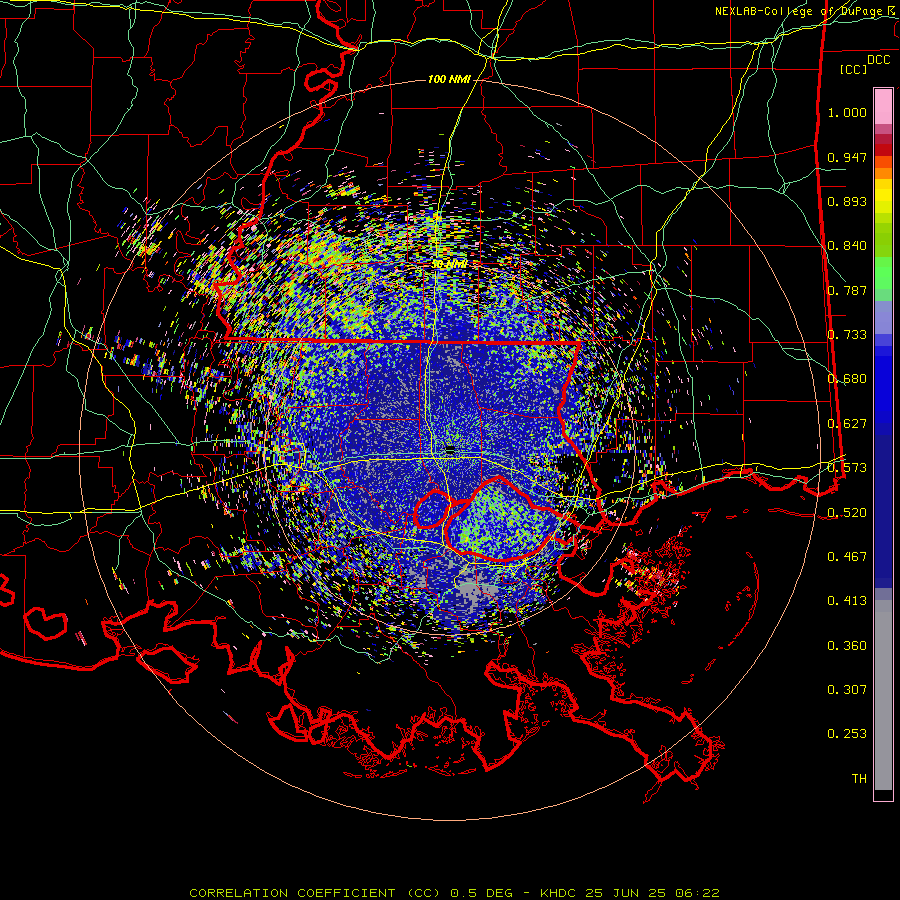This screenshot has height=900, width=900.
Task: Click the 0.787 scale value
Action: [847, 290]
